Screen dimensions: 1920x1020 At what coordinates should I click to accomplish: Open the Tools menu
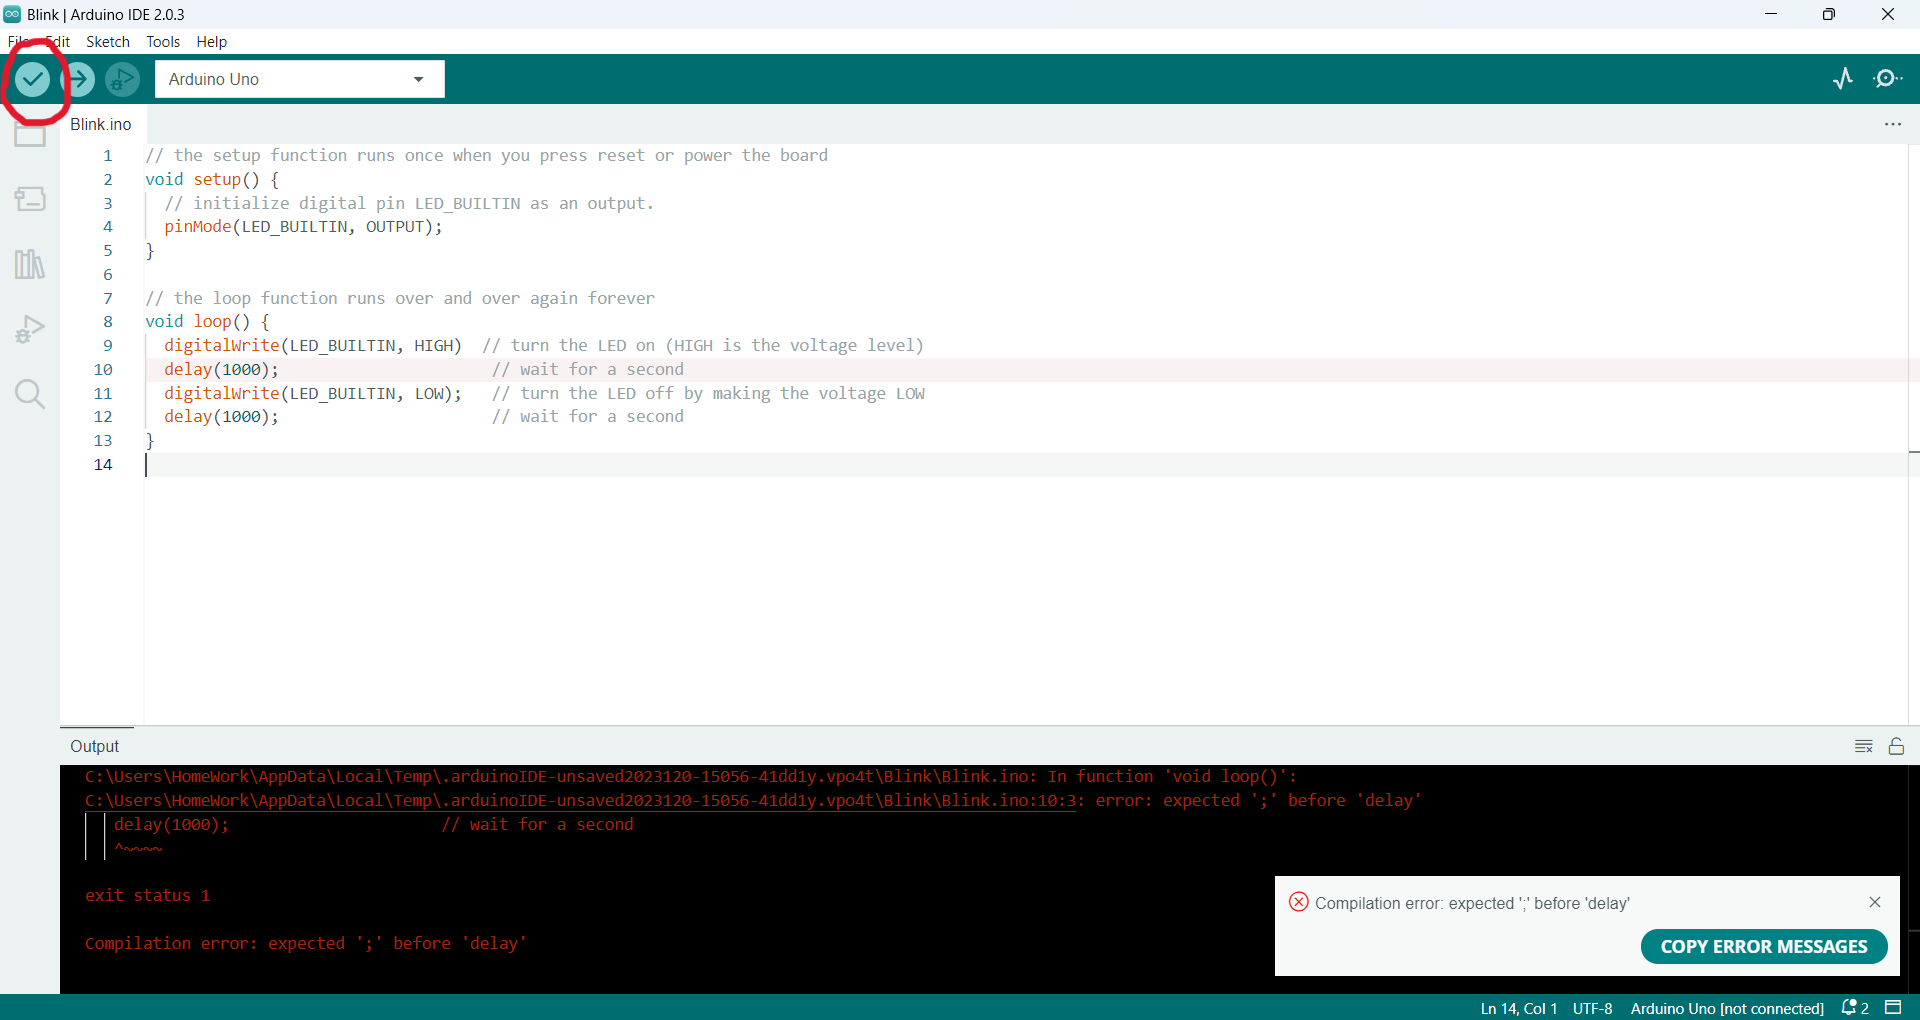pyautogui.click(x=162, y=42)
